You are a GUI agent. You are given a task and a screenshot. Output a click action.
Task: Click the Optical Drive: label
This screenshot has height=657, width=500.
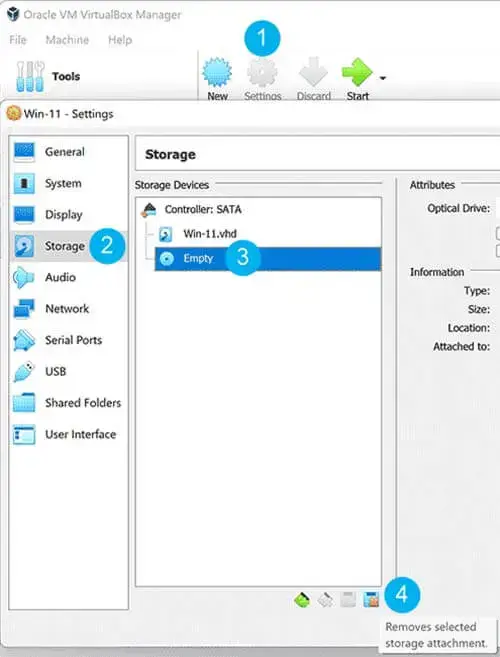click(x=459, y=208)
